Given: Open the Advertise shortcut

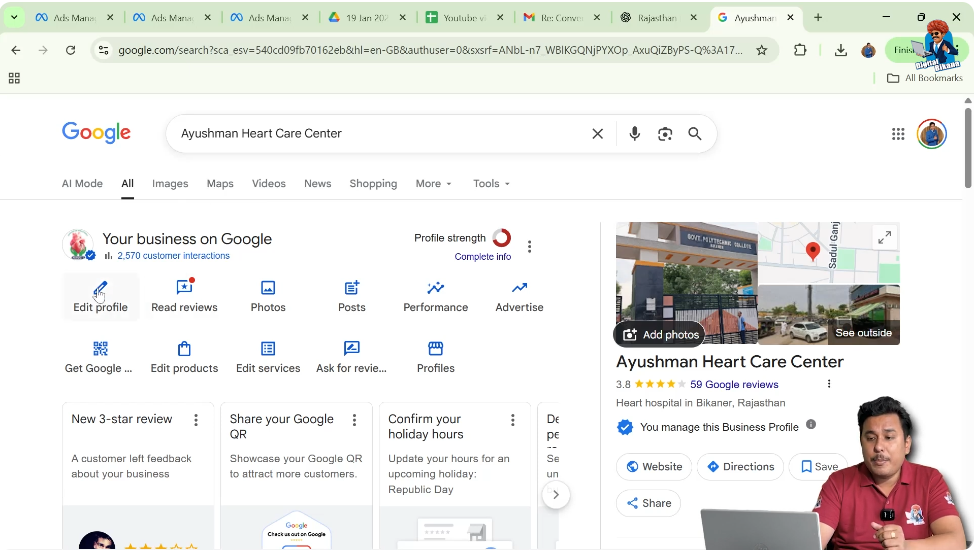Looking at the screenshot, I should coord(519,296).
